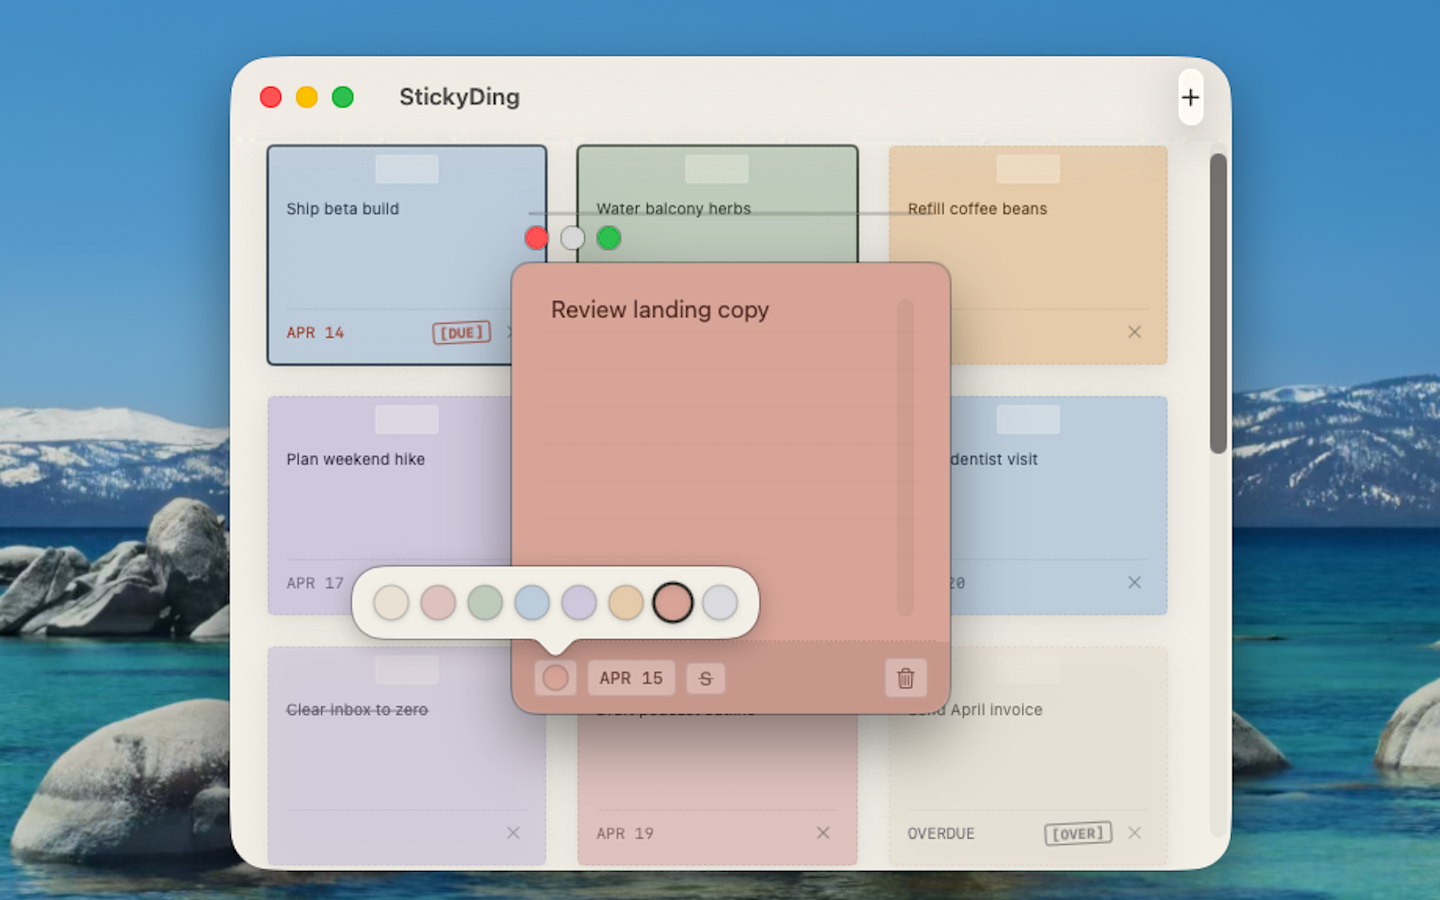
Task: Pick the cream color swatch
Action: point(391,603)
